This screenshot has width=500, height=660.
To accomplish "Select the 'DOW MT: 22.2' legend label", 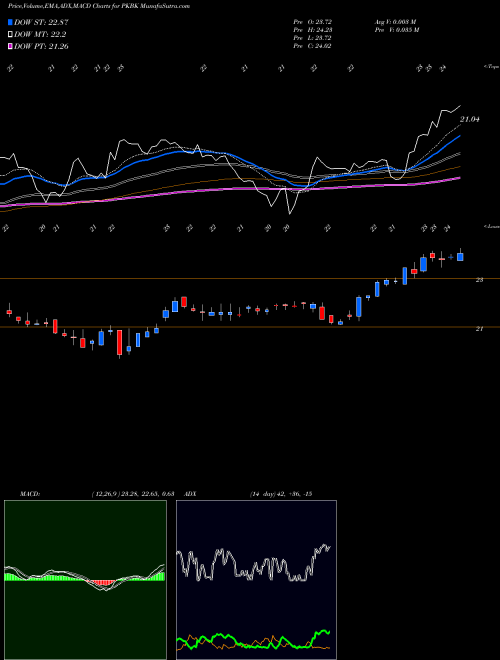I will pos(40,35).
